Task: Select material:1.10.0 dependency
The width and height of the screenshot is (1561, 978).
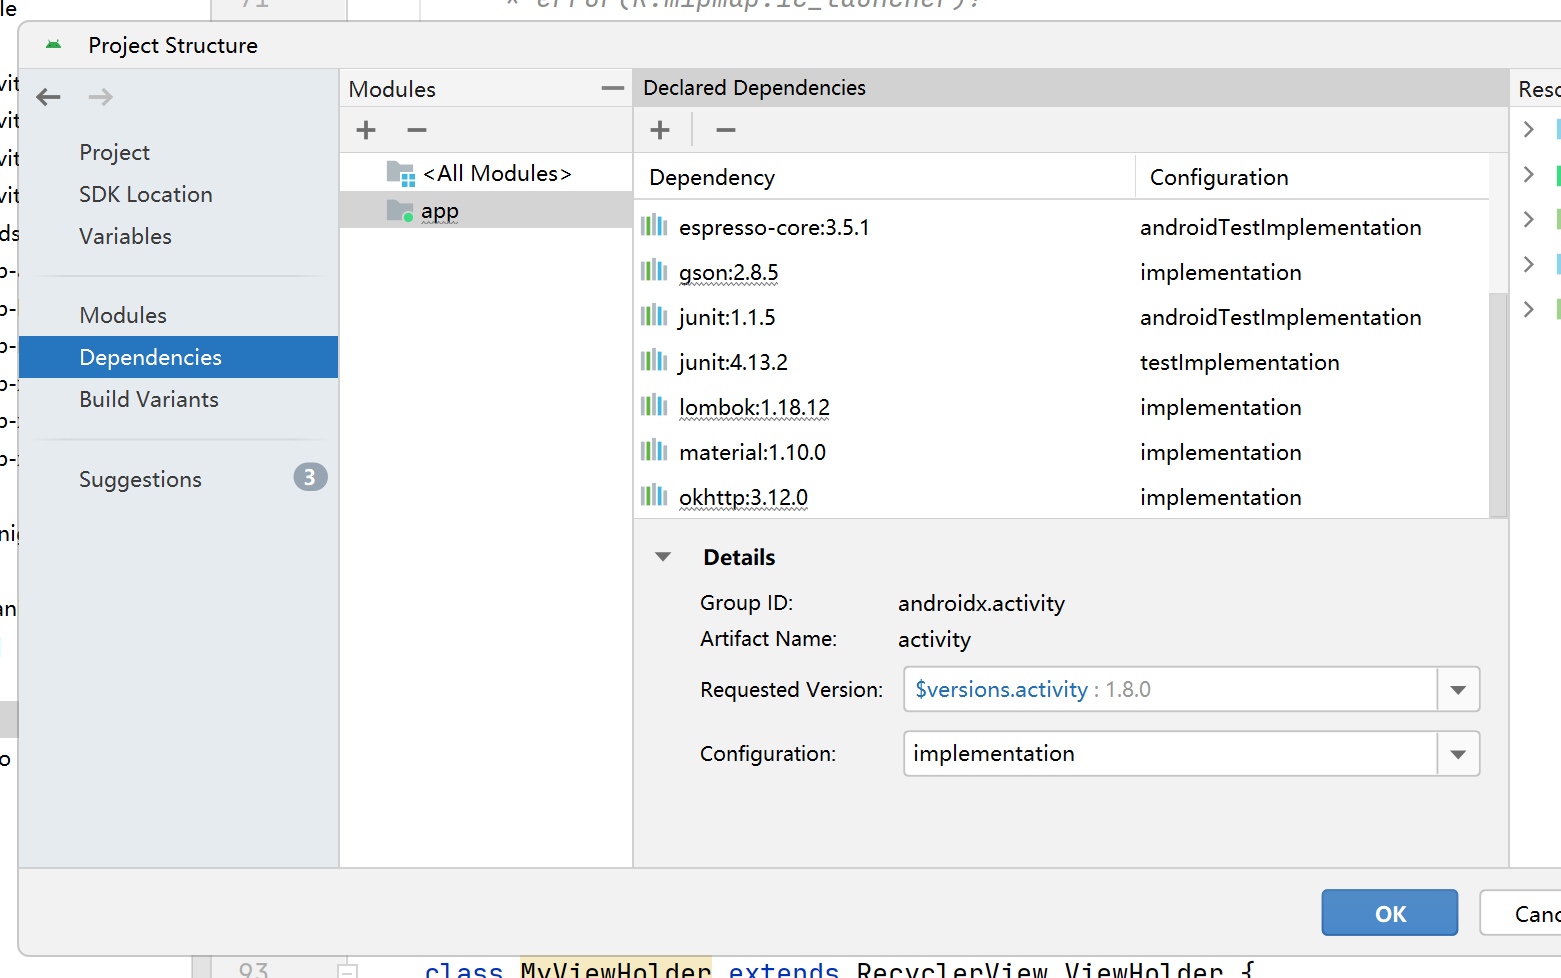Action: coord(1062,452)
